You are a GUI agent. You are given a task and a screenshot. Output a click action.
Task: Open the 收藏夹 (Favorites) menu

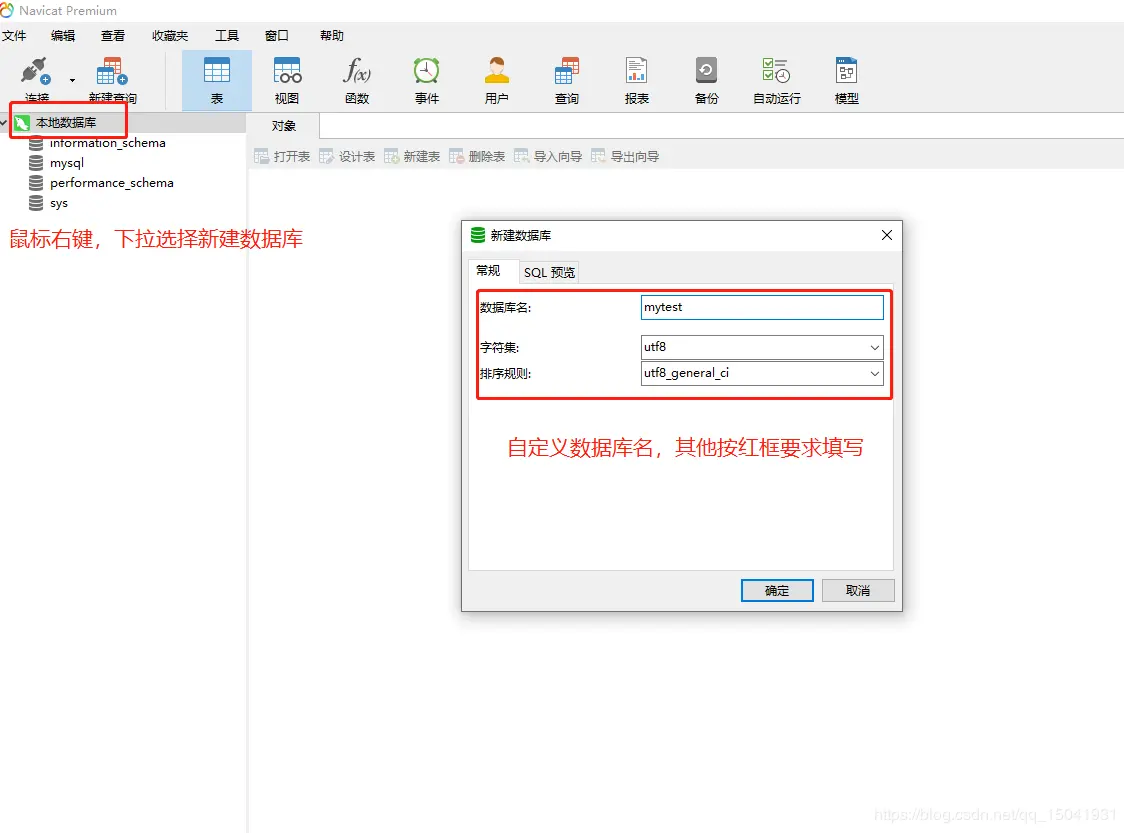(170, 36)
